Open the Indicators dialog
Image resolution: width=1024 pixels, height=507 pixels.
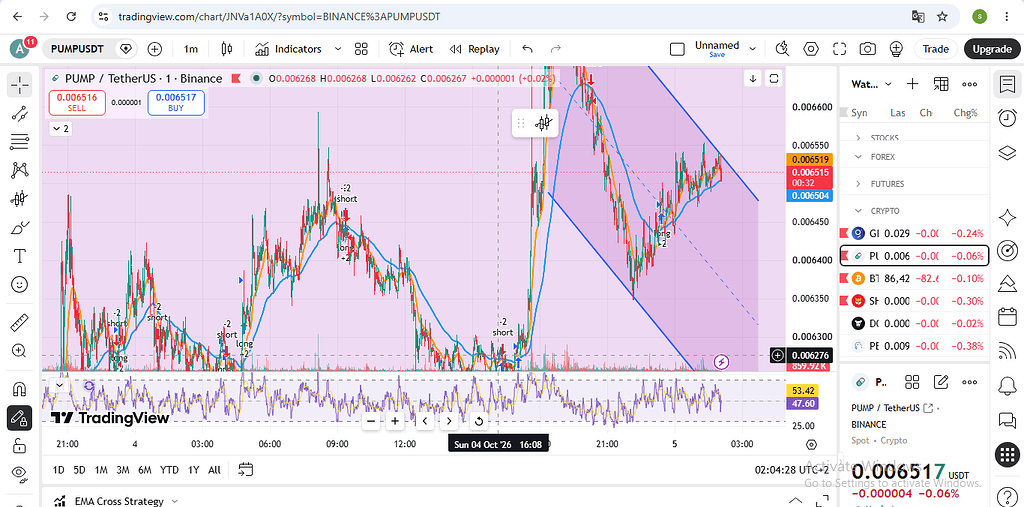point(288,49)
